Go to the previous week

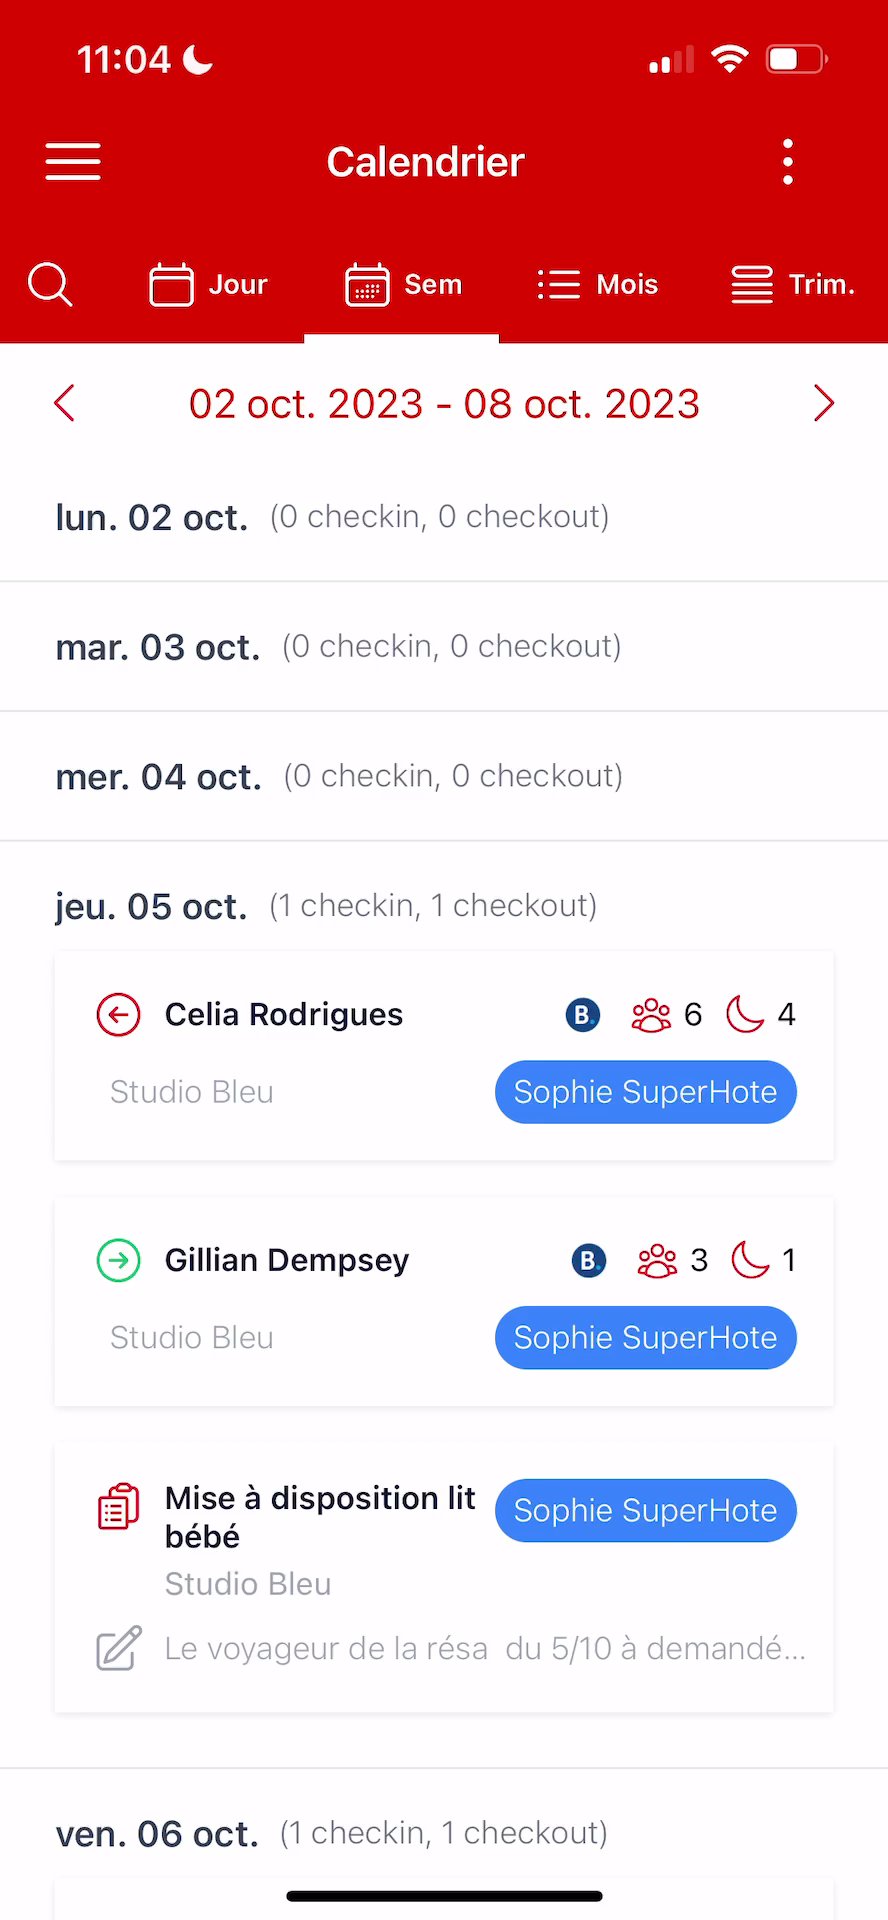[x=65, y=404]
